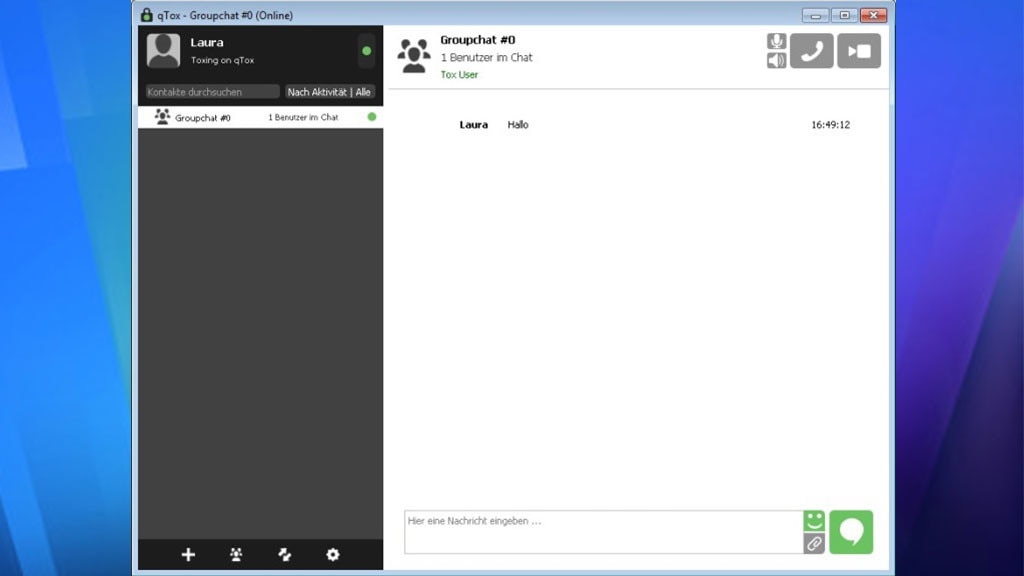Create a new groupchat from the bottom bar

[236, 555]
